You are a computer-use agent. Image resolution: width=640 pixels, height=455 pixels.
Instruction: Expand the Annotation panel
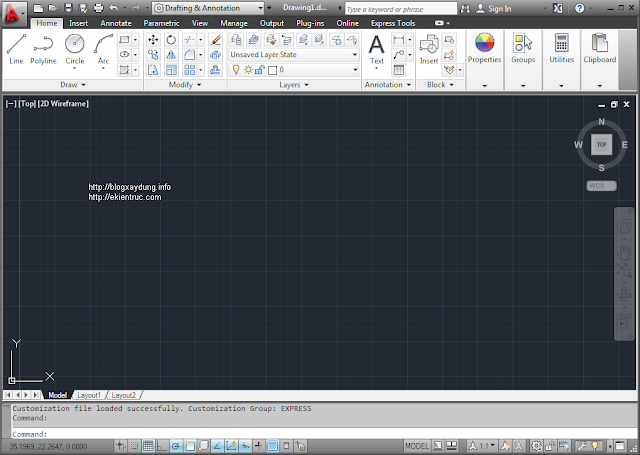point(388,84)
